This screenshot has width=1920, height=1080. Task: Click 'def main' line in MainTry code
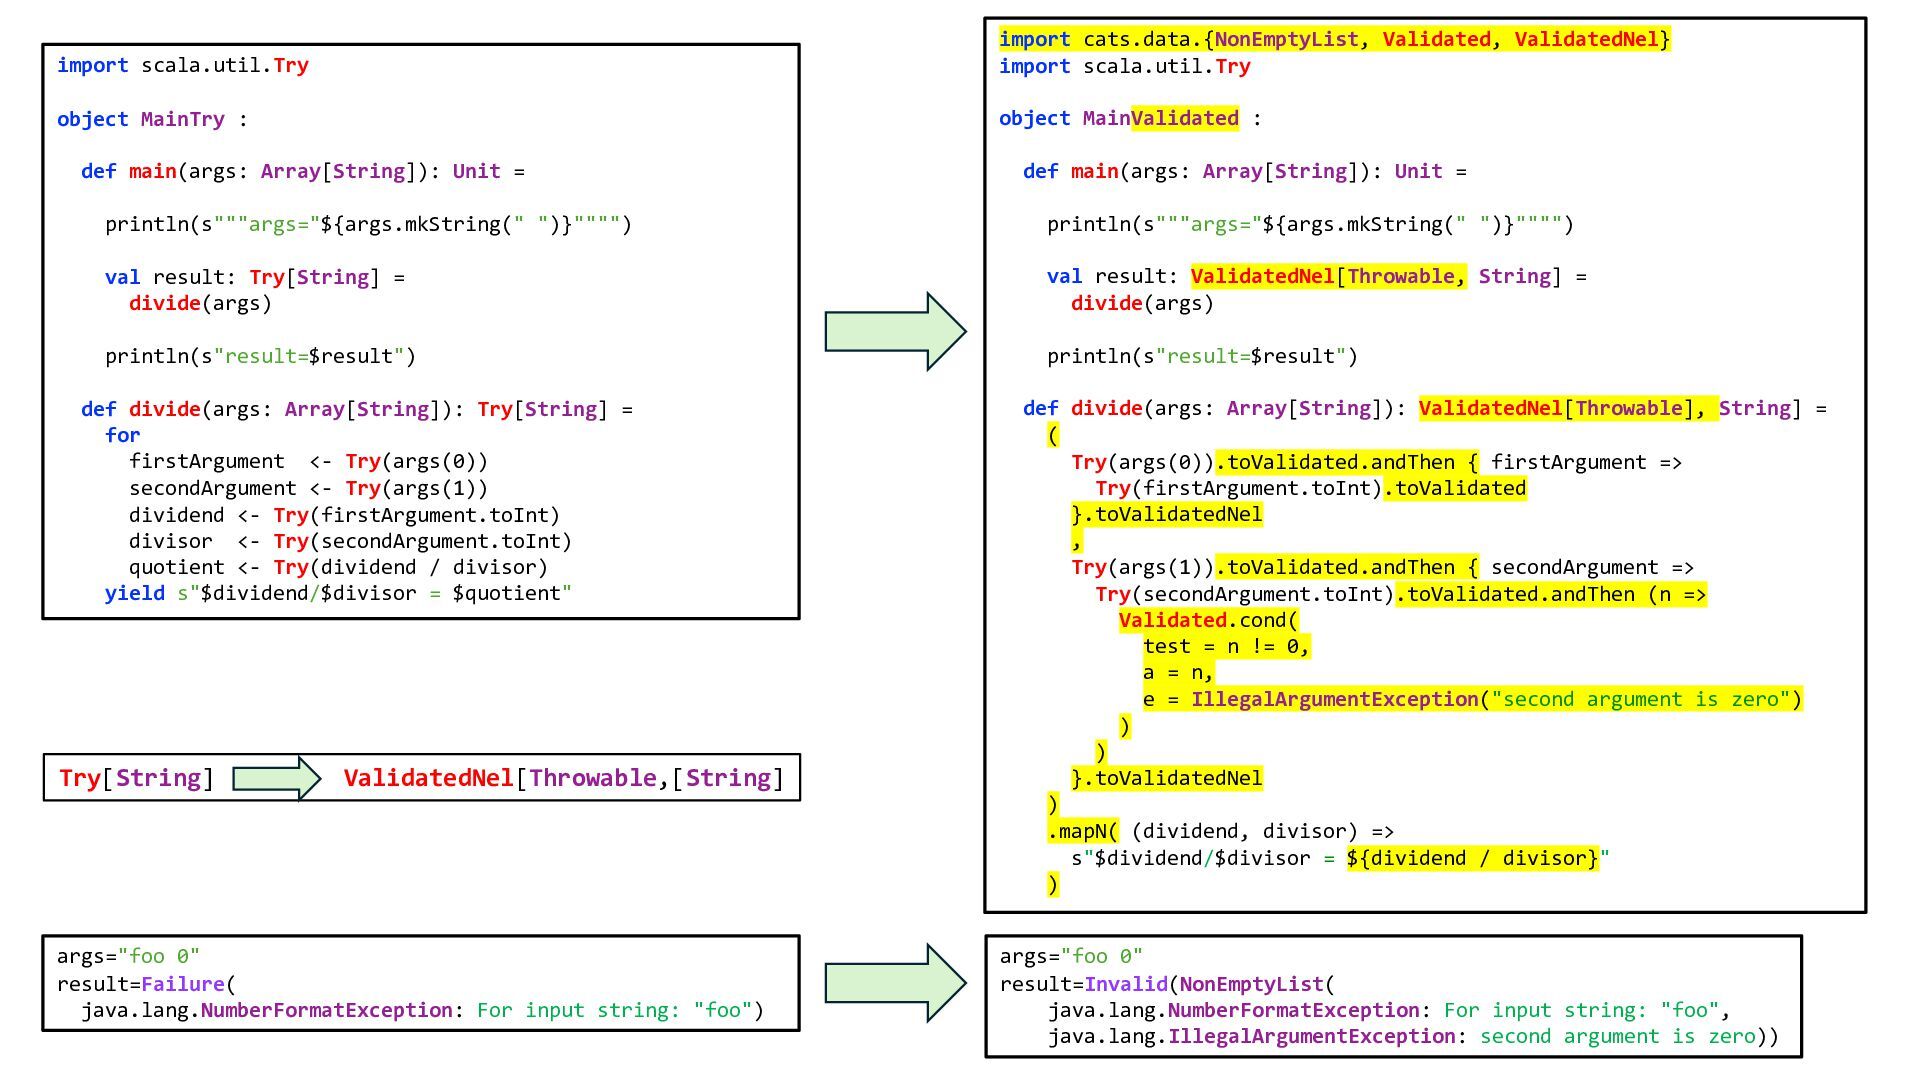303,171
